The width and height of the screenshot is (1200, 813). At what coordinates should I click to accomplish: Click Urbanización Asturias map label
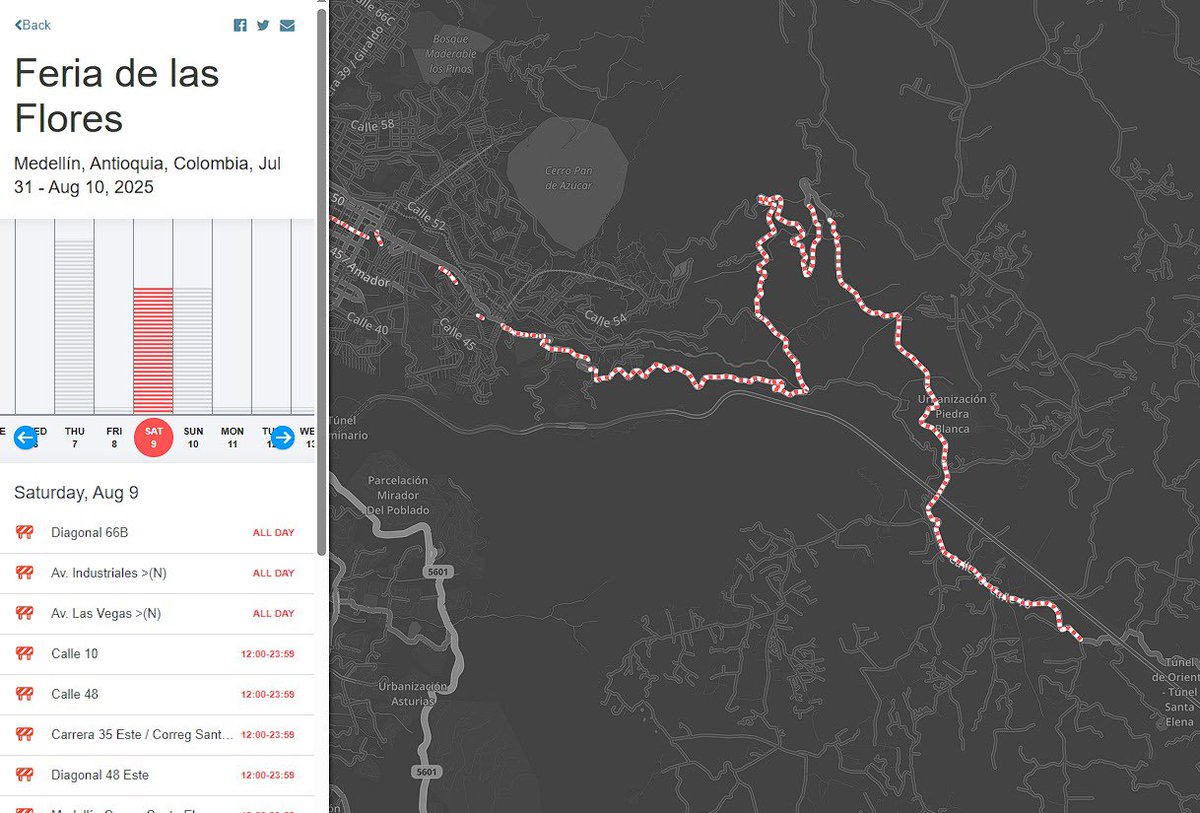(412, 694)
